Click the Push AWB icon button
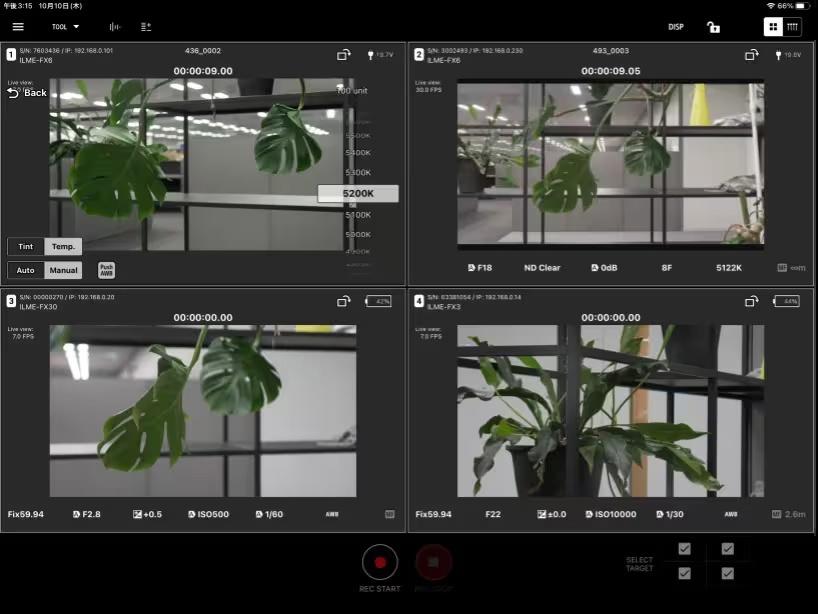The image size is (818, 614). pos(106,270)
